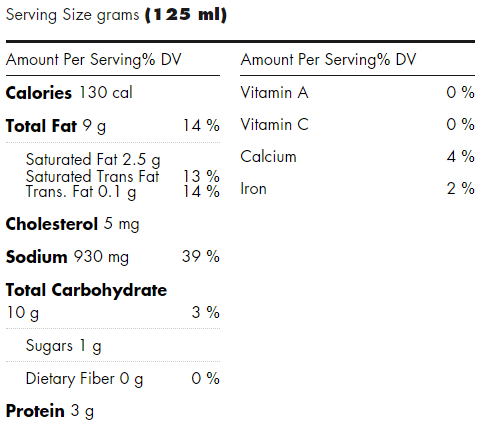Image resolution: width=483 pixels, height=426 pixels.
Task: Click the Iron nutrient label
Action: pos(253,189)
